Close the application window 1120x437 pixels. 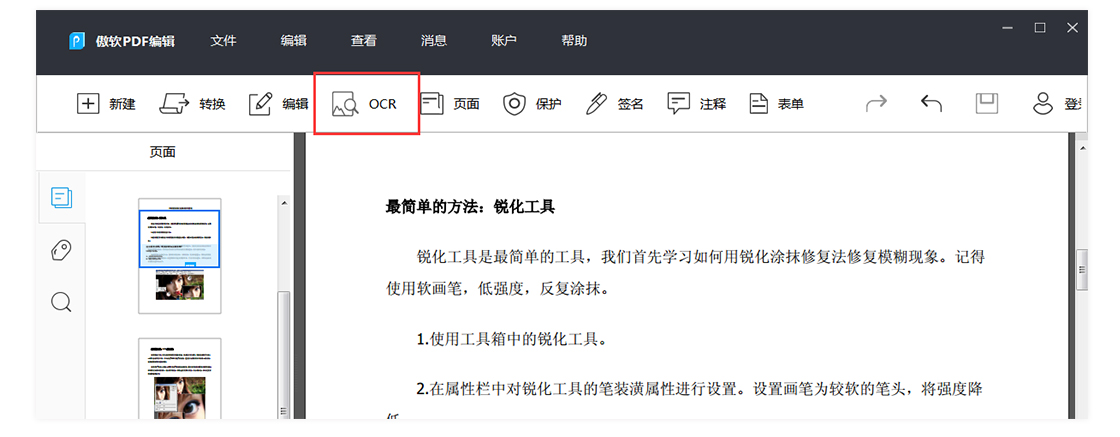(x=1072, y=28)
